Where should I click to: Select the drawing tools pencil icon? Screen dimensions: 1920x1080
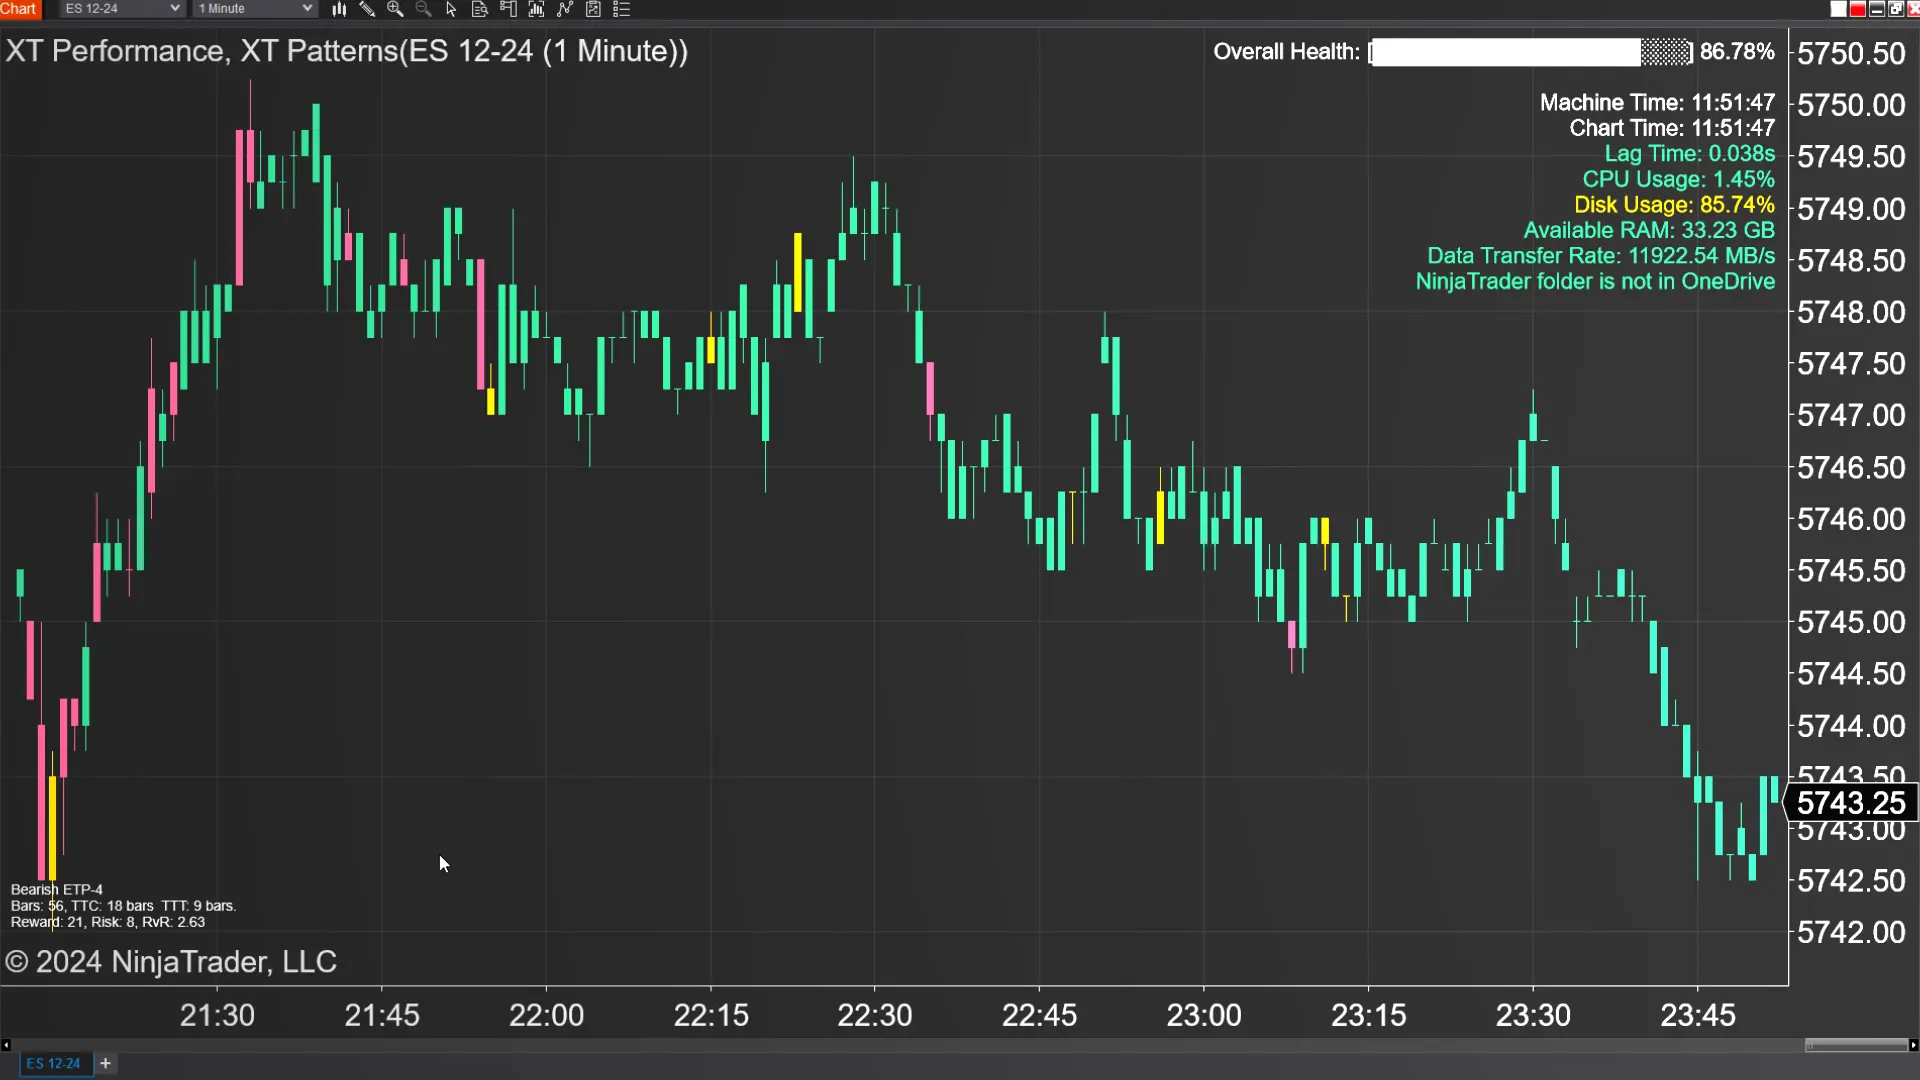(x=367, y=9)
